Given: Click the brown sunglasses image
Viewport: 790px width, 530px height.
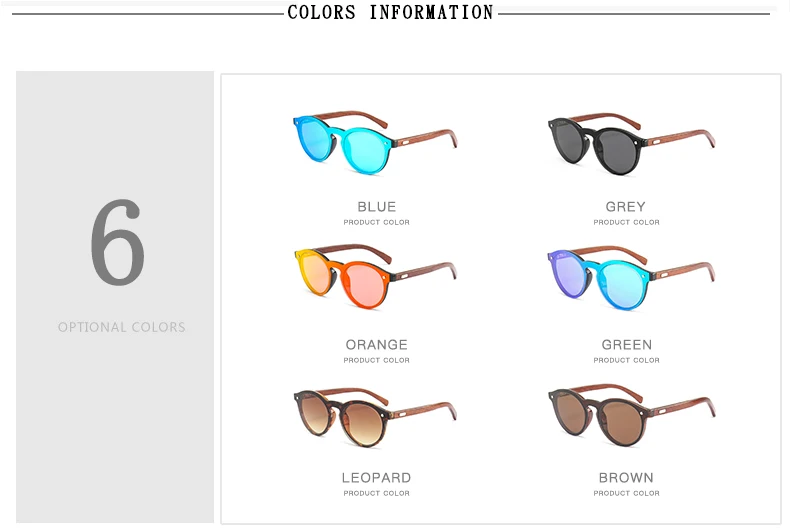Looking at the screenshot, I should coord(631,416).
